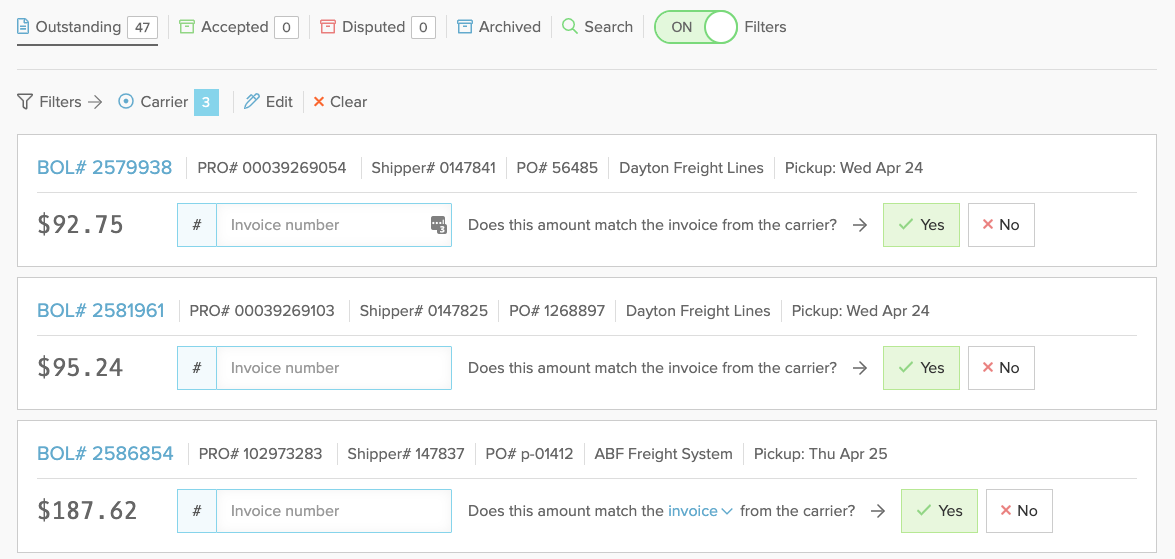The width and height of the screenshot is (1175, 559).
Task: Toggle the Filters ON switch off
Action: [695, 27]
